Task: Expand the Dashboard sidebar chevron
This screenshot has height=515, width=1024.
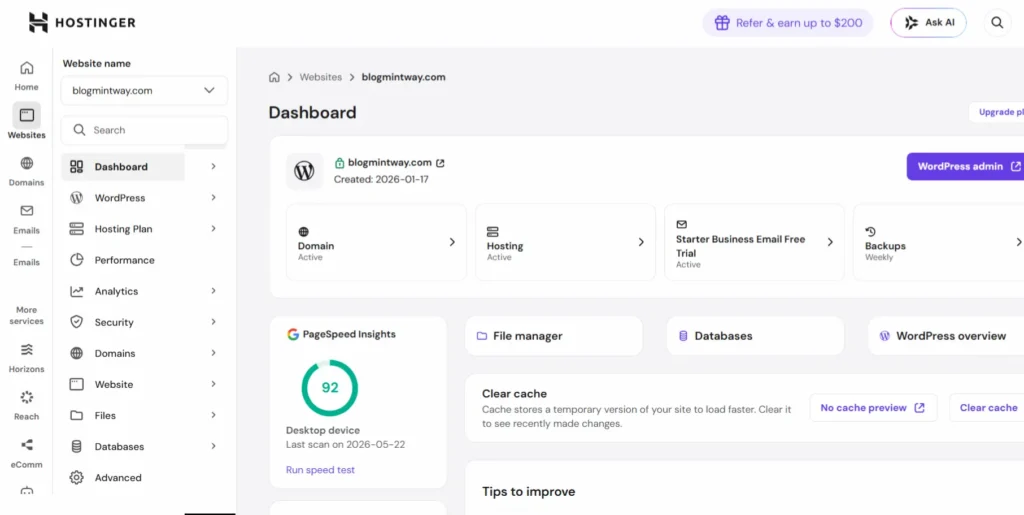Action: click(214, 166)
